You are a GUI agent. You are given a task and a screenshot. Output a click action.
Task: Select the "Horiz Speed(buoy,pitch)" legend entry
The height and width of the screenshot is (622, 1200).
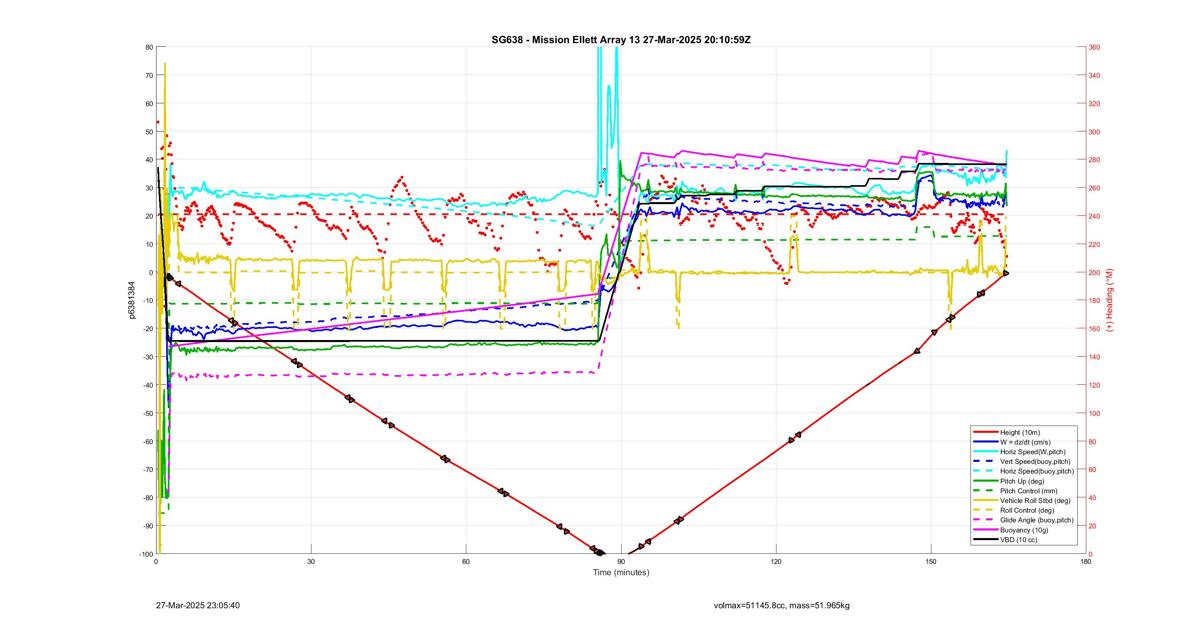point(1037,470)
